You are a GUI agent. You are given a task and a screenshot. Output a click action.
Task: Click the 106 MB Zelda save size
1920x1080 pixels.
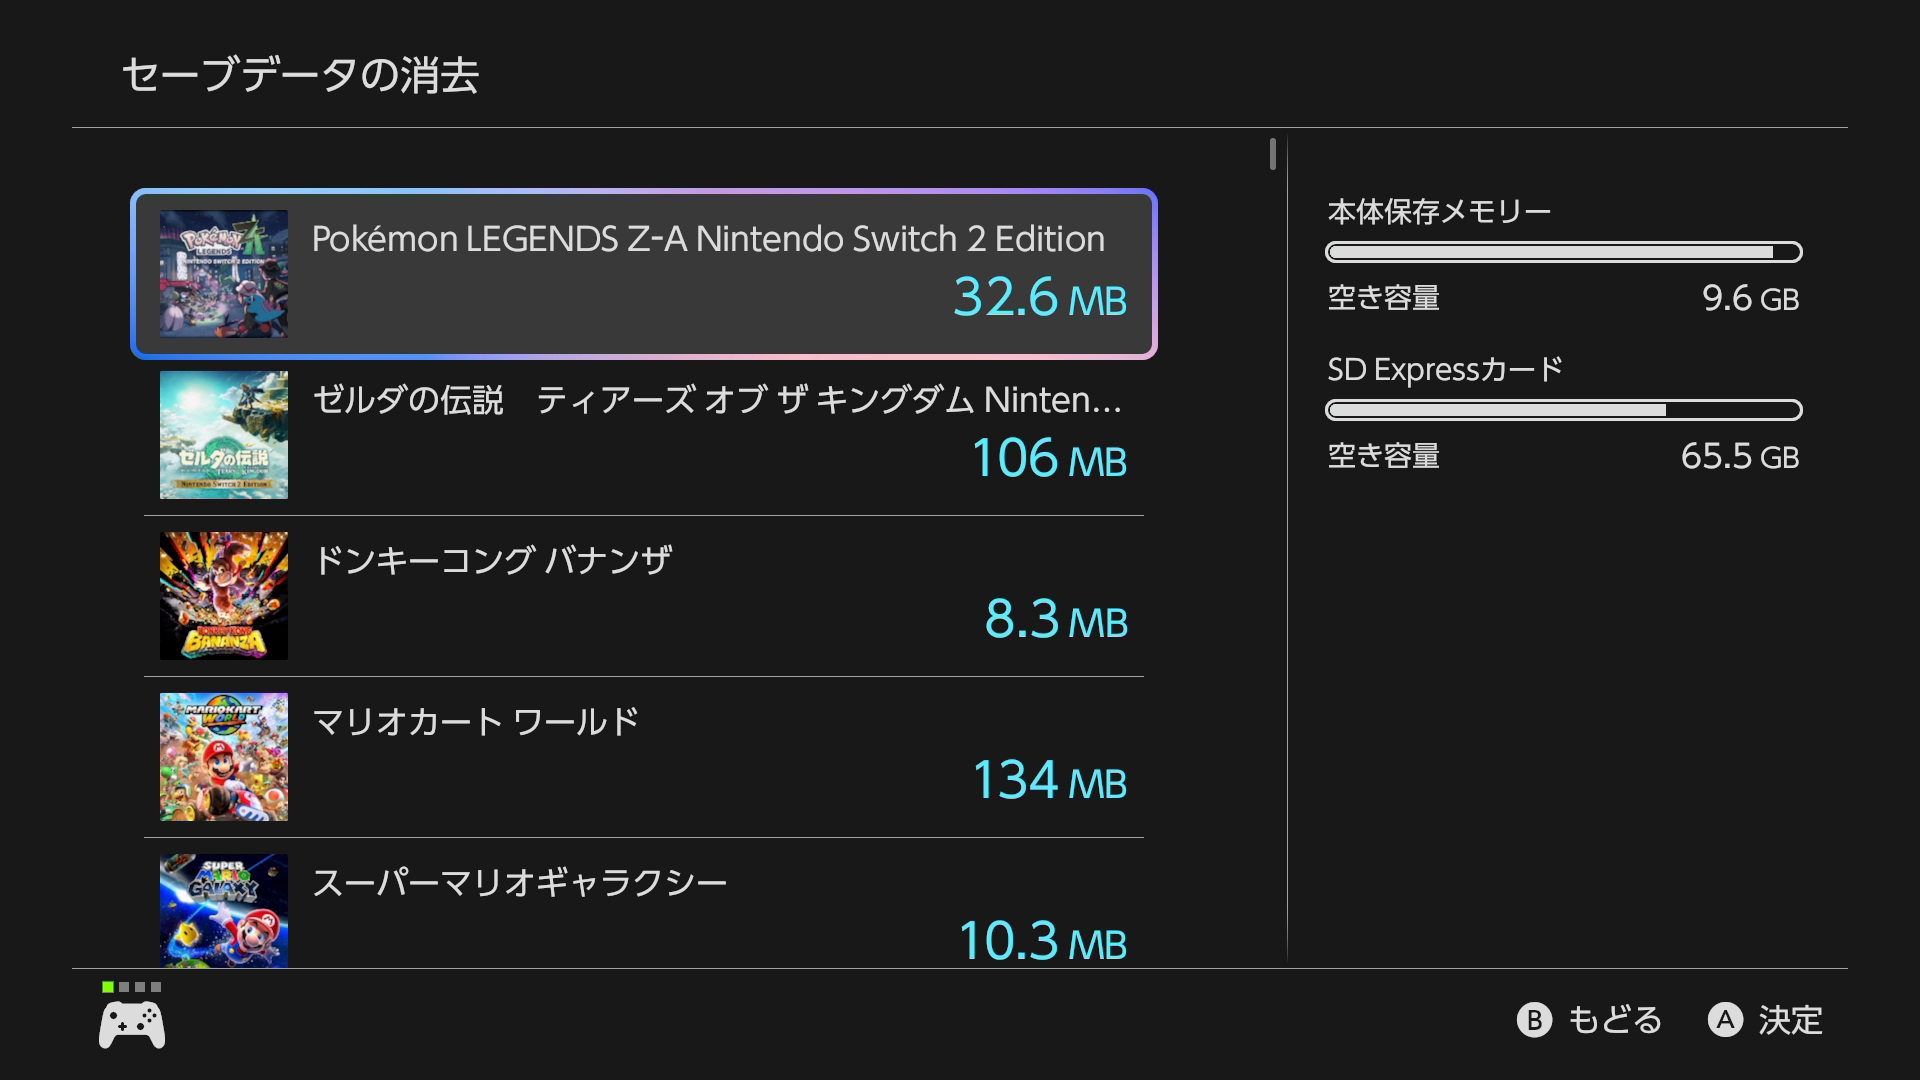(x=1049, y=459)
